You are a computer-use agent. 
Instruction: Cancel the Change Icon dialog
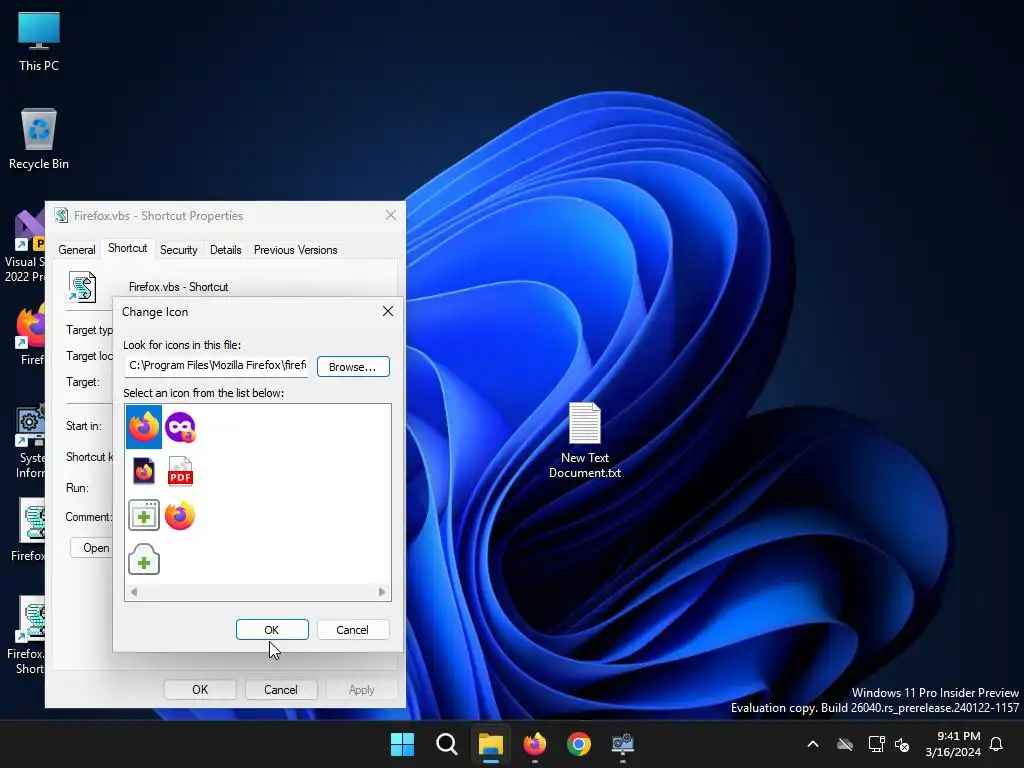pyautogui.click(x=353, y=630)
